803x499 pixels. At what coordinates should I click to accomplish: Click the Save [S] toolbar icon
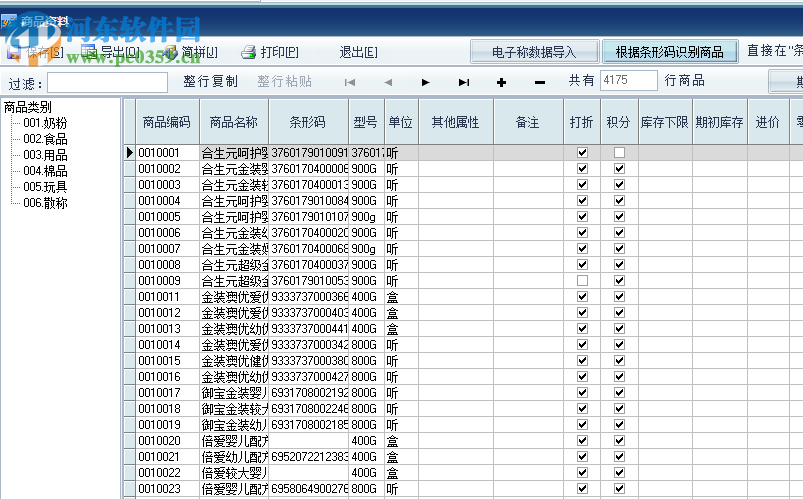coord(14,52)
